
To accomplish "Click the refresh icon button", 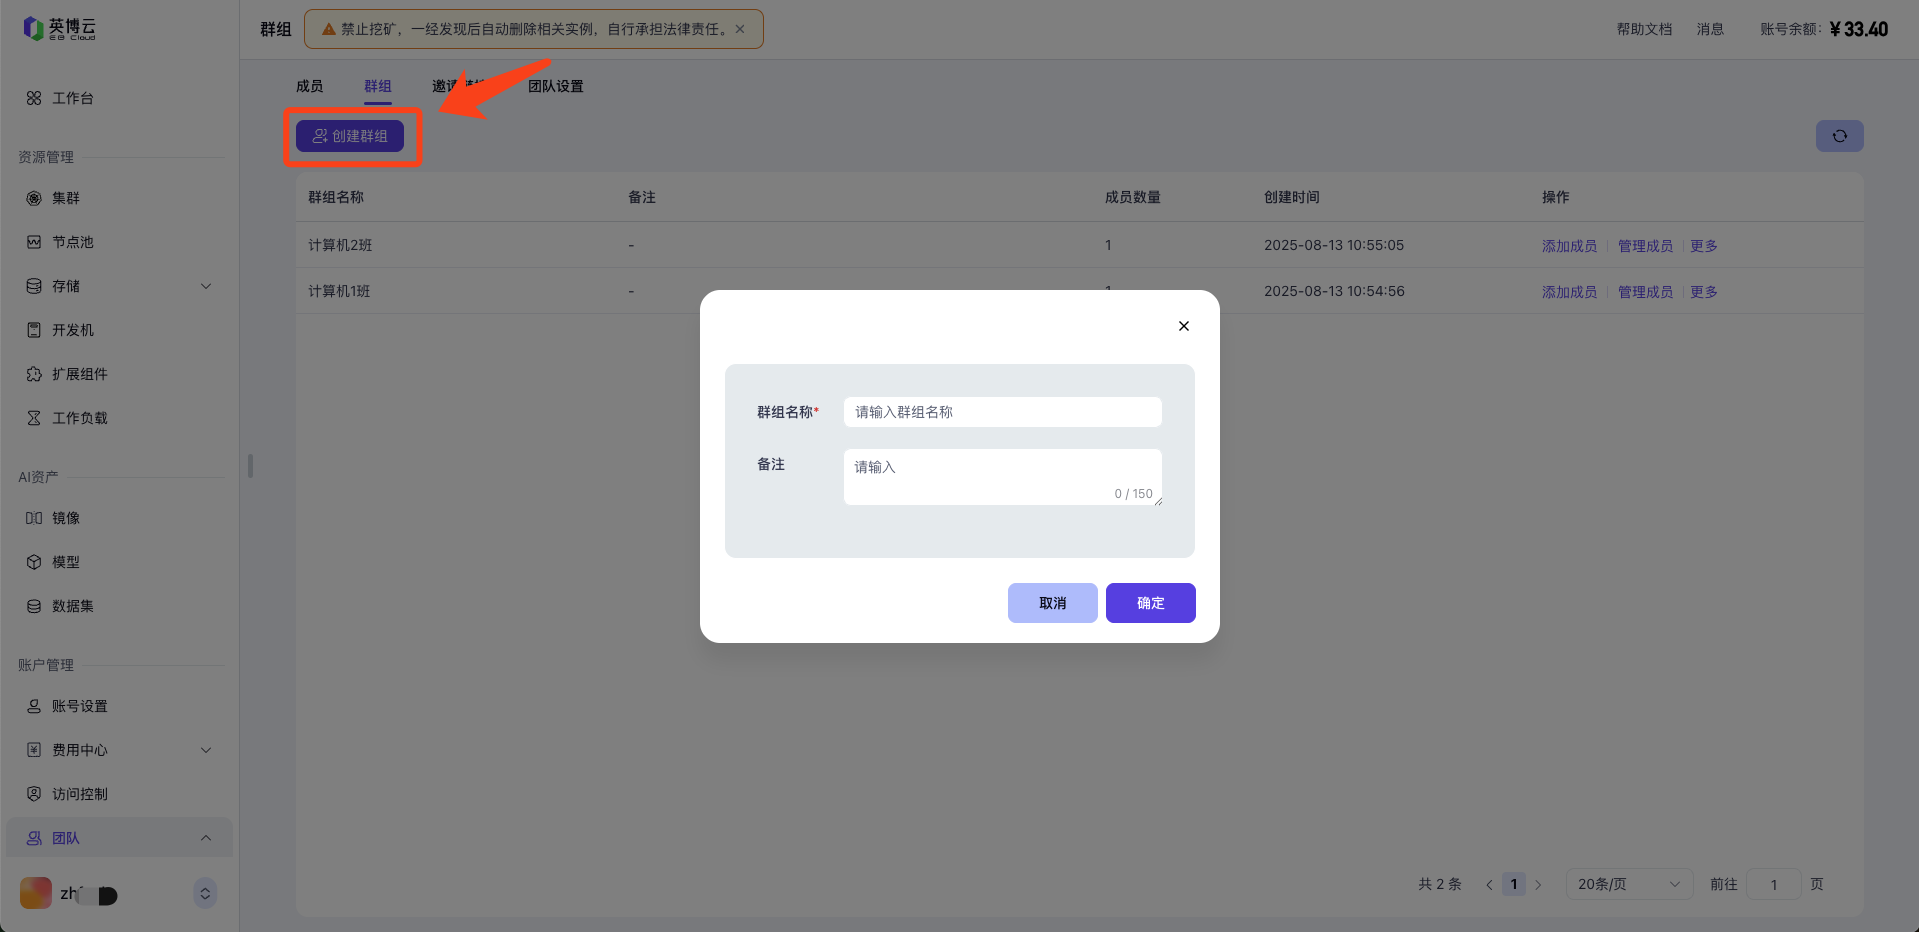I will point(1839,136).
